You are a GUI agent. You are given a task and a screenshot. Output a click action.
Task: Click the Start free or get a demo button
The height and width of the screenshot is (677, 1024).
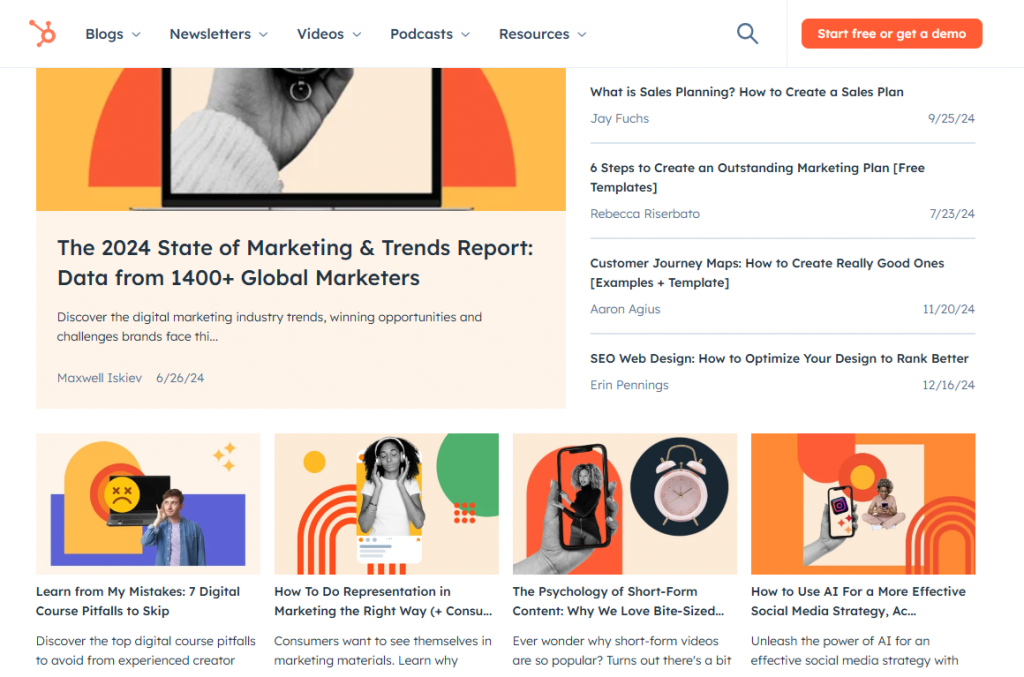click(890, 33)
